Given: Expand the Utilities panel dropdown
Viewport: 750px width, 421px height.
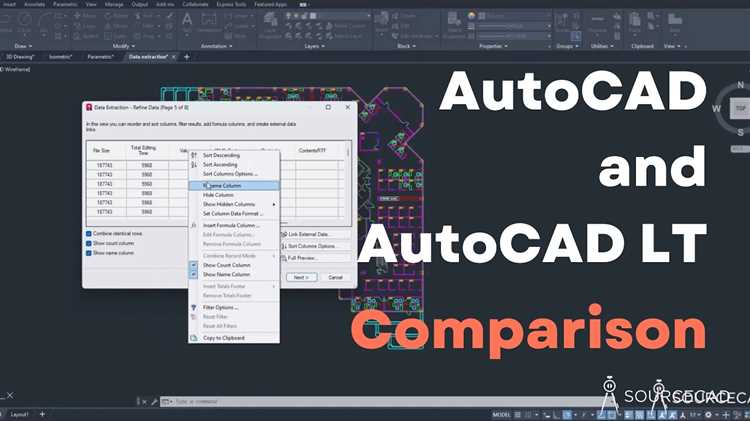Looking at the screenshot, I should (602, 46).
